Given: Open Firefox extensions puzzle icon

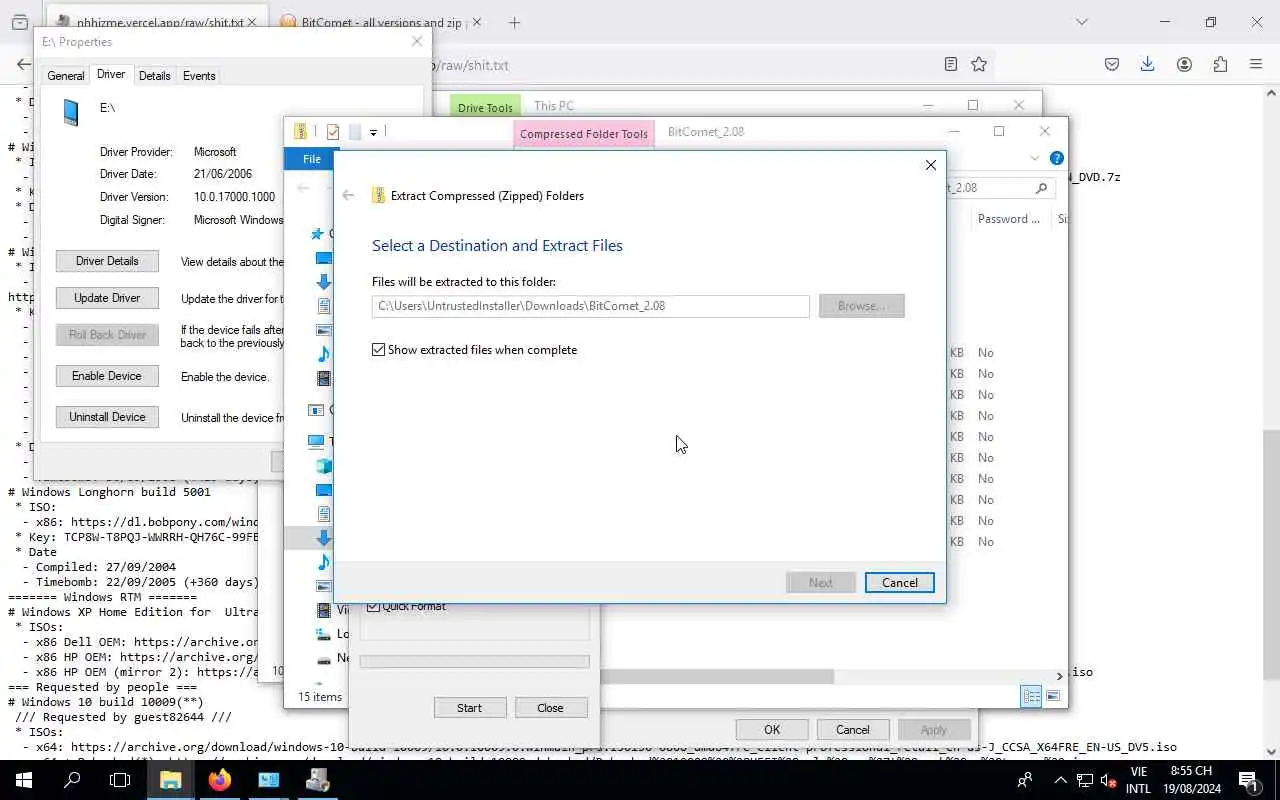Looking at the screenshot, I should click(1220, 64).
